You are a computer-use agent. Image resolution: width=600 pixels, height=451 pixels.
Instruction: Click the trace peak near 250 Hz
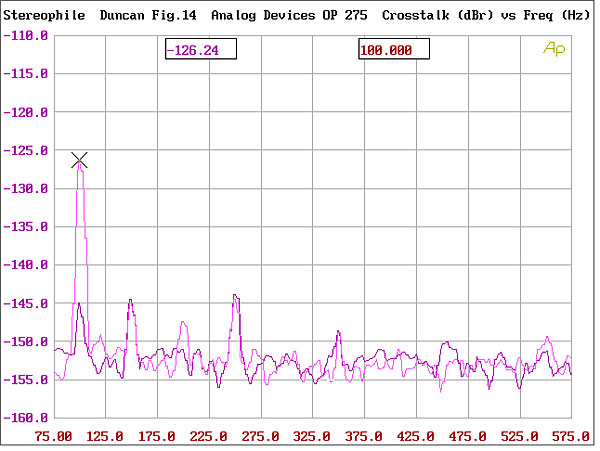235,296
